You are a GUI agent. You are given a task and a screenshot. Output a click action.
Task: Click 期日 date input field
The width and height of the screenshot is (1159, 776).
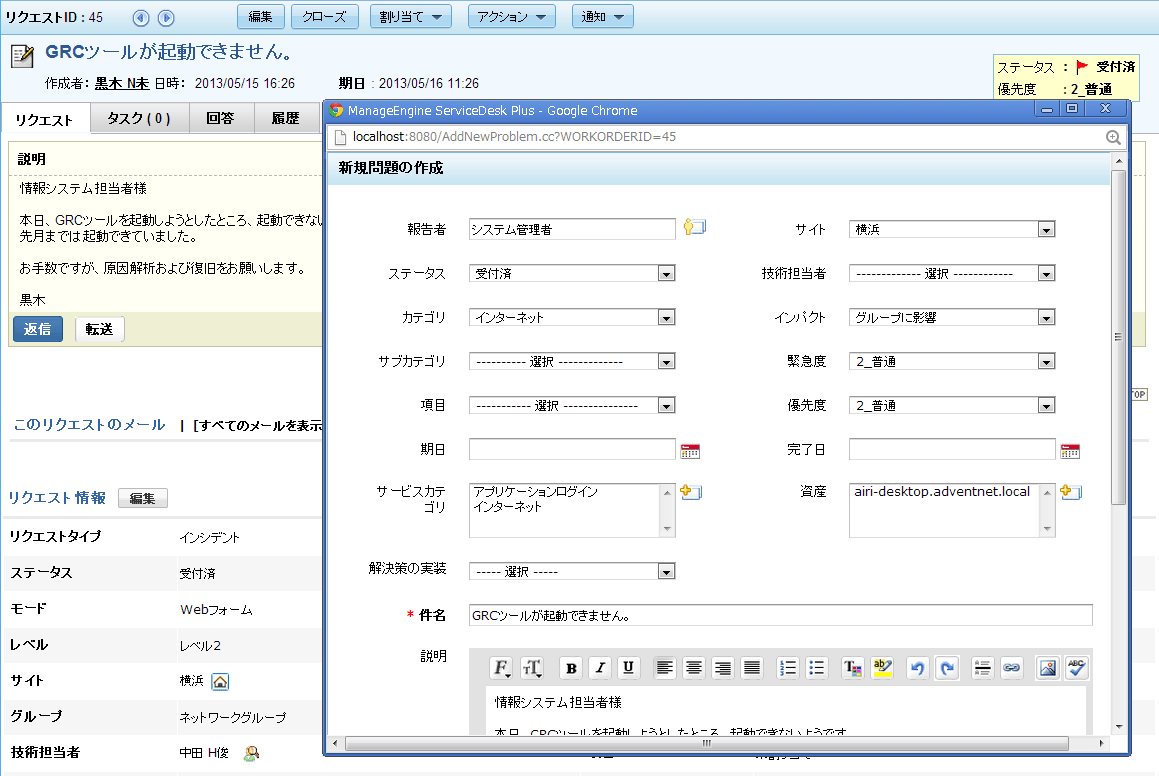572,449
